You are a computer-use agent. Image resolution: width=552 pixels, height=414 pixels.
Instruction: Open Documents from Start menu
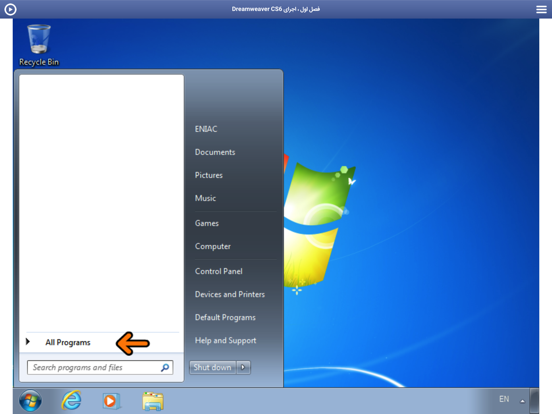(215, 152)
